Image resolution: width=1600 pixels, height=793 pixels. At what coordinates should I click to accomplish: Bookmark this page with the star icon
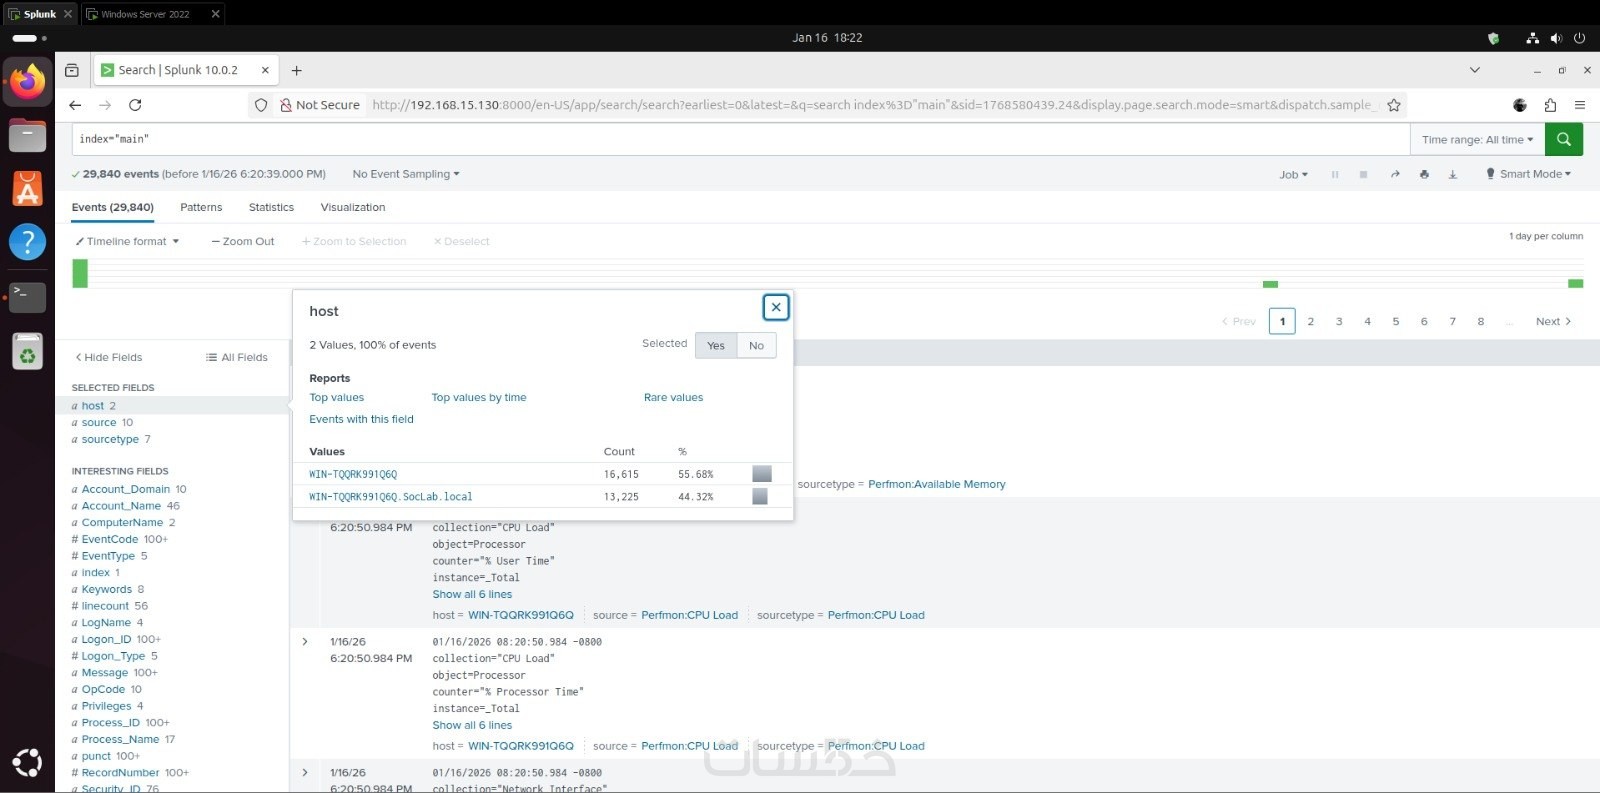coord(1394,105)
